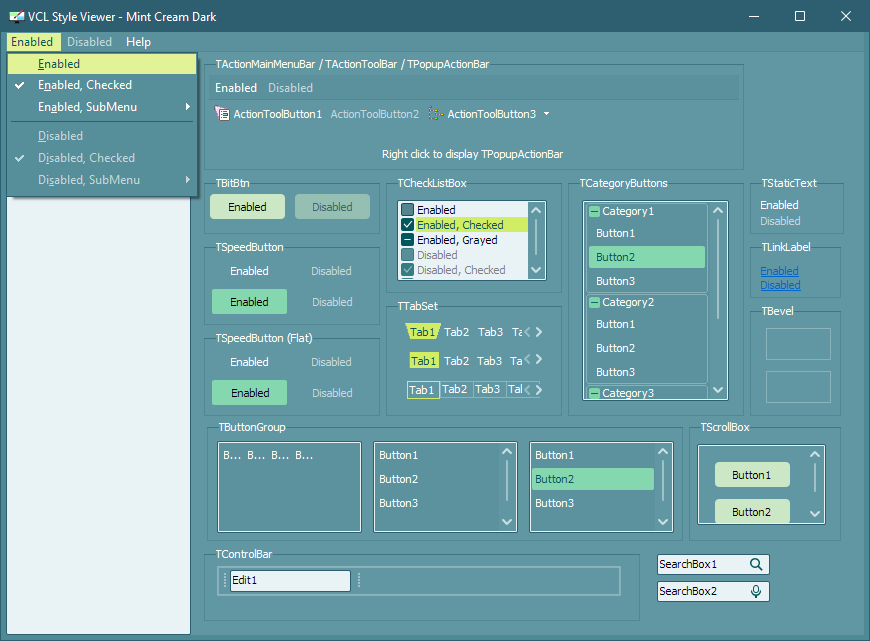Click the 'Disabled, Checked' checklist checkbox

click(x=407, y=270)
